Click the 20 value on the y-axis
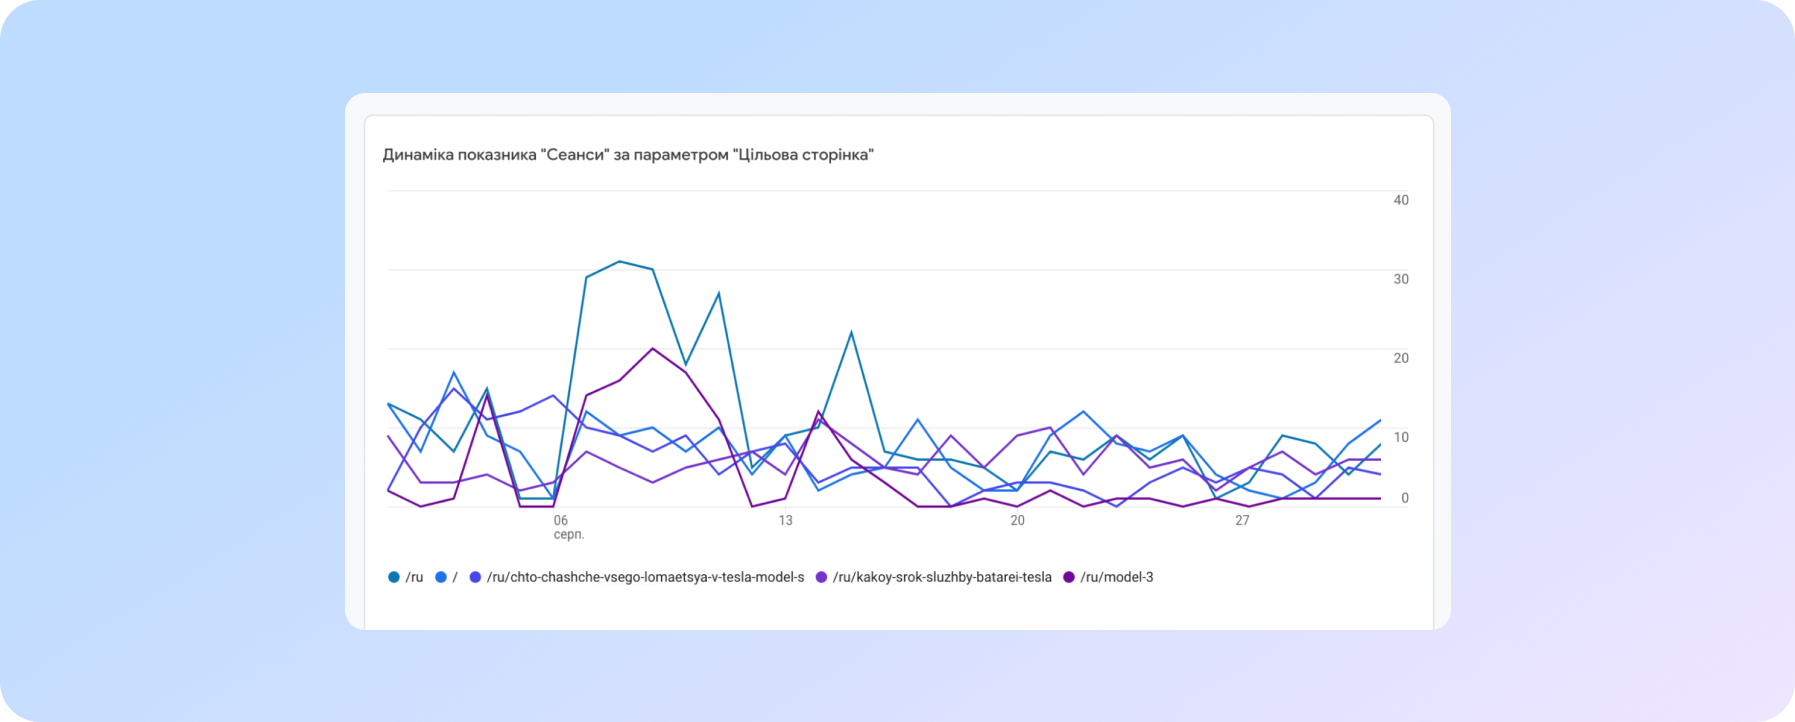This screenshot has width=1795, height=722. tap(1401, 358)
